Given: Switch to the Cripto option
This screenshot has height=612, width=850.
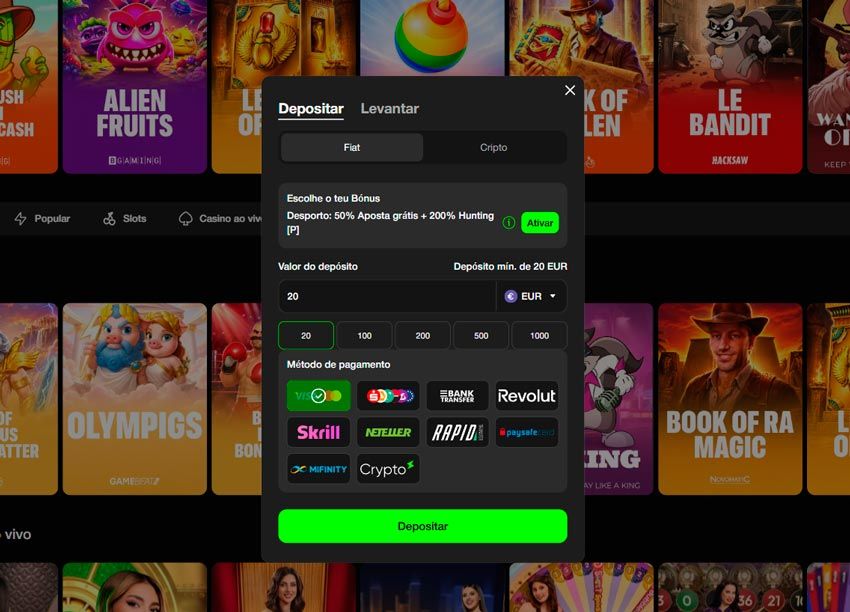Looking at the screenshot, I should [493, 147].
